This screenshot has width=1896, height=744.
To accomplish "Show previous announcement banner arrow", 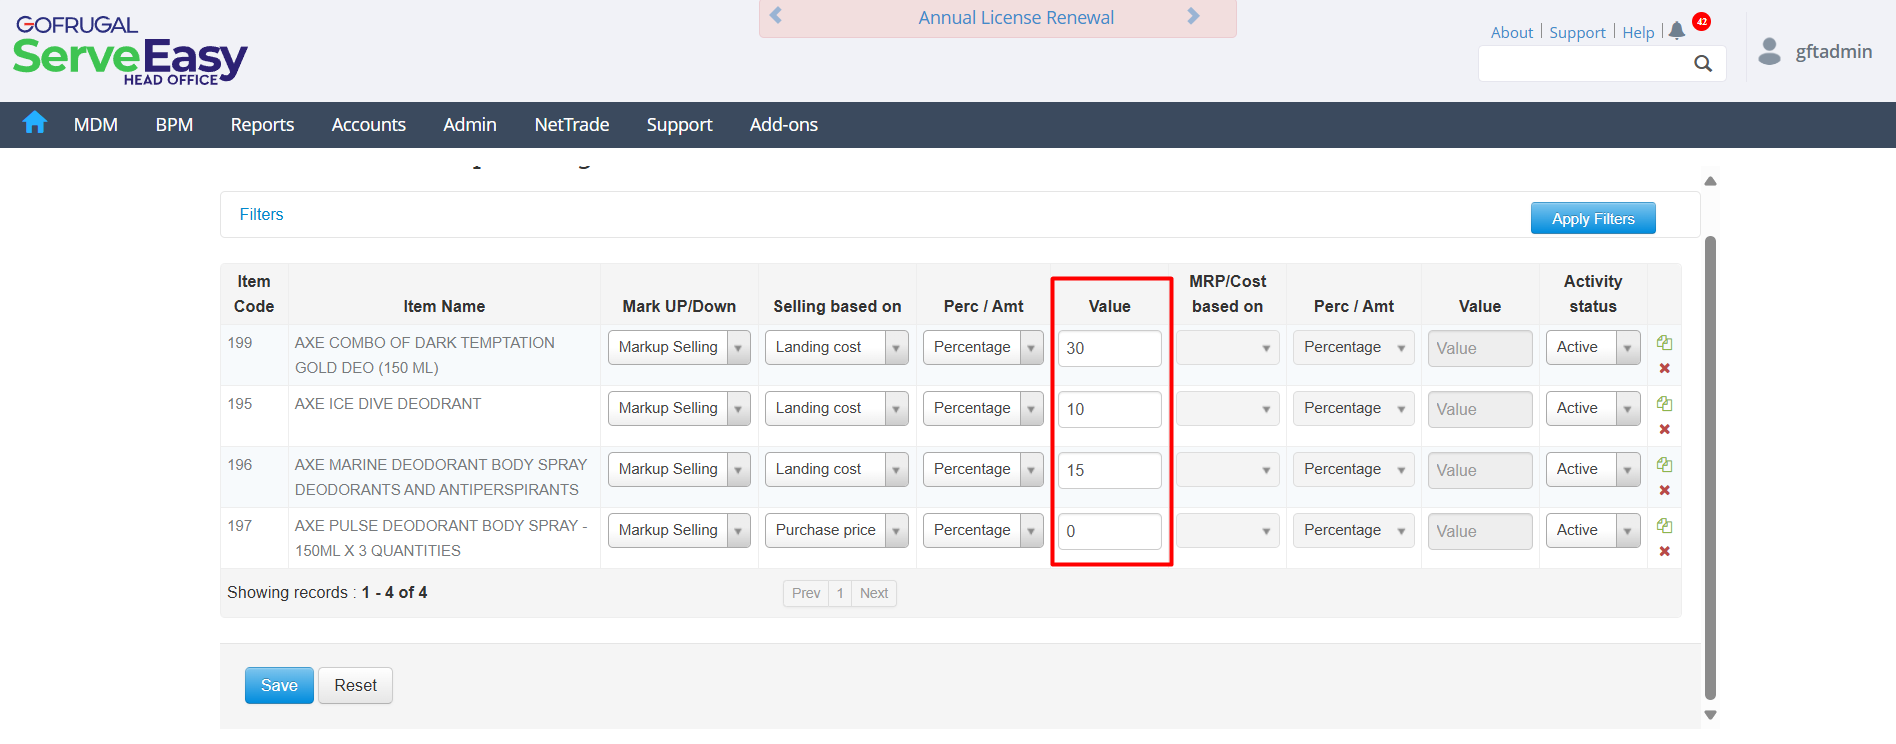I will coord(776,16).
